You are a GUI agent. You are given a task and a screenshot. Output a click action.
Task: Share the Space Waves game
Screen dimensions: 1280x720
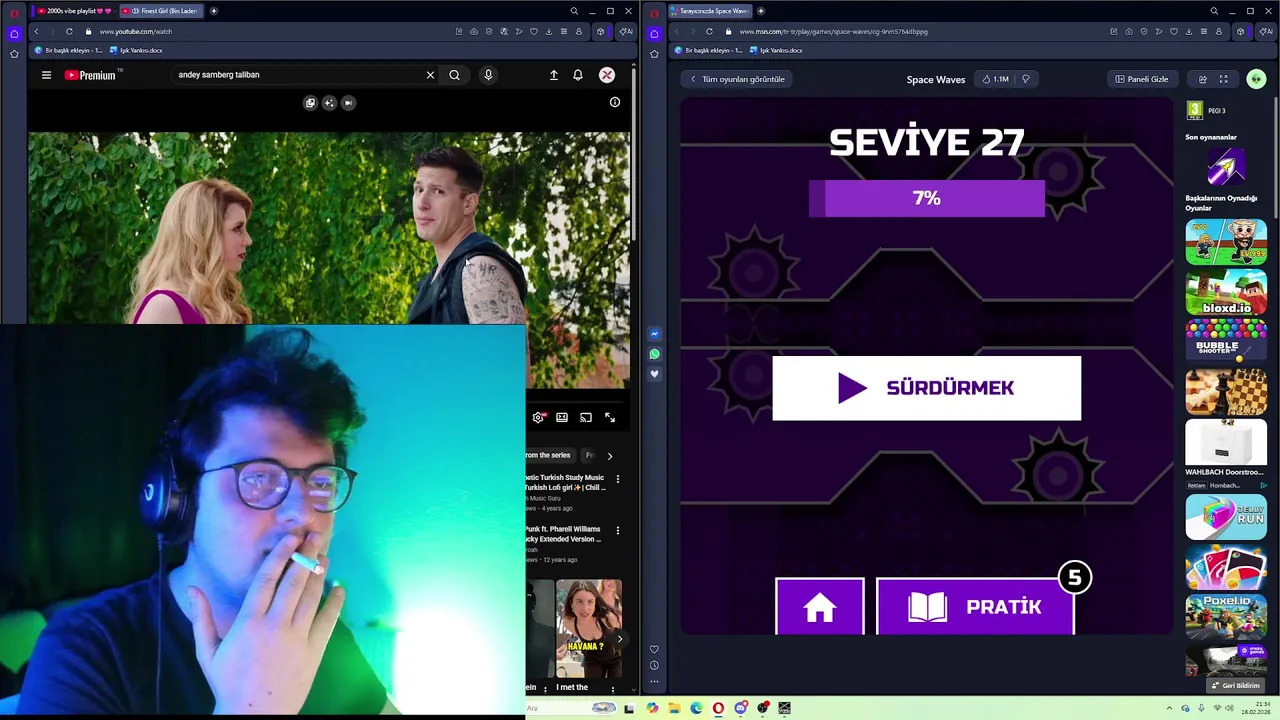(1202, 79)
